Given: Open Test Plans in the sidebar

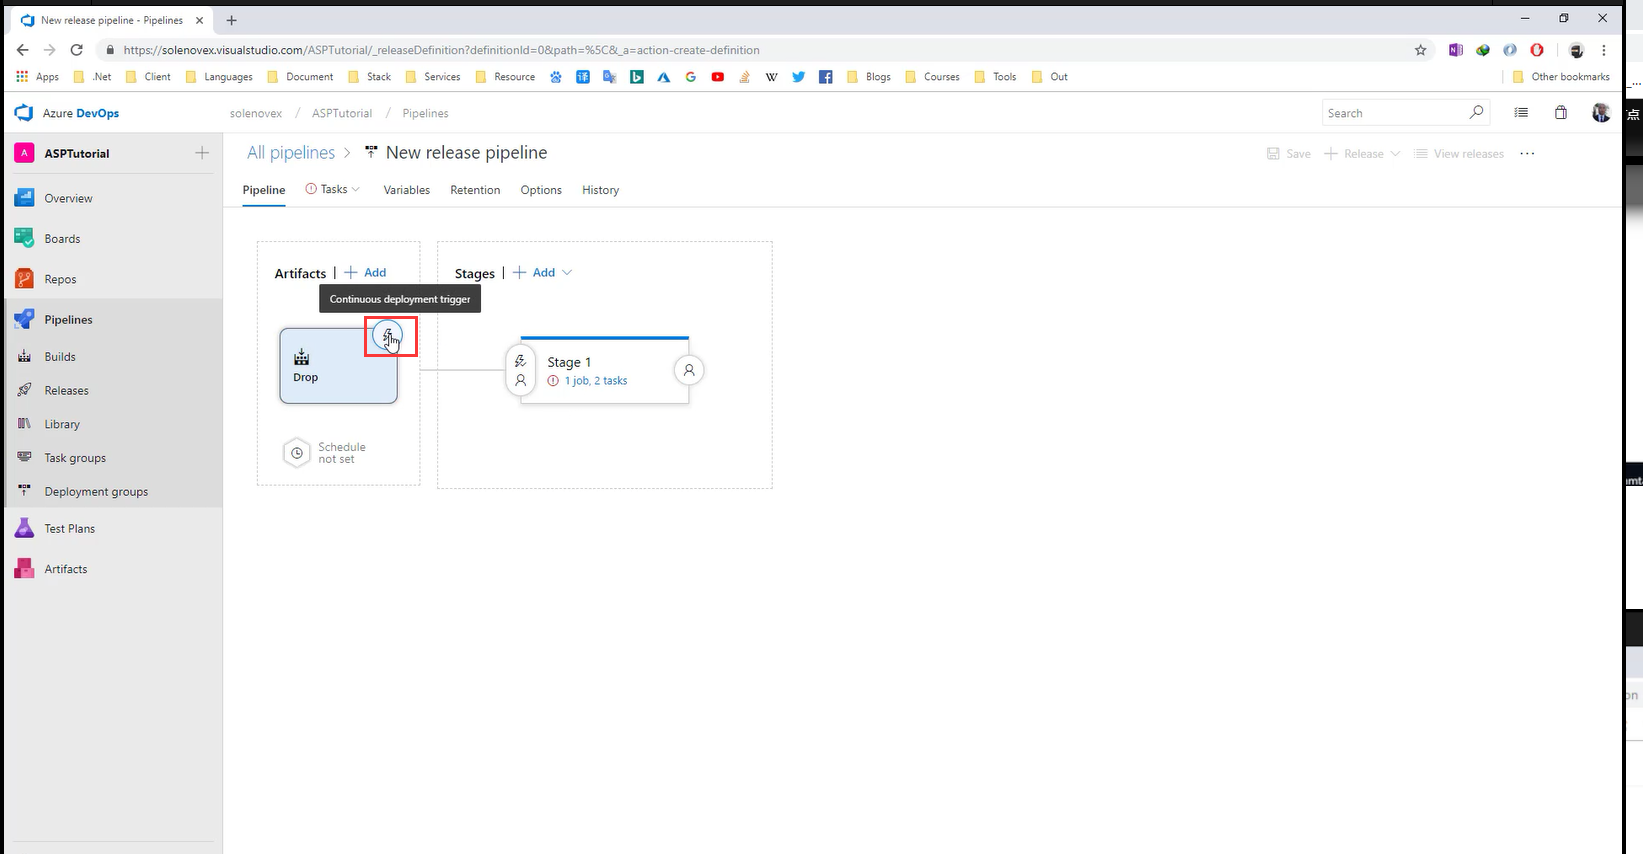Looking at the screenshot, I should 69,529.
